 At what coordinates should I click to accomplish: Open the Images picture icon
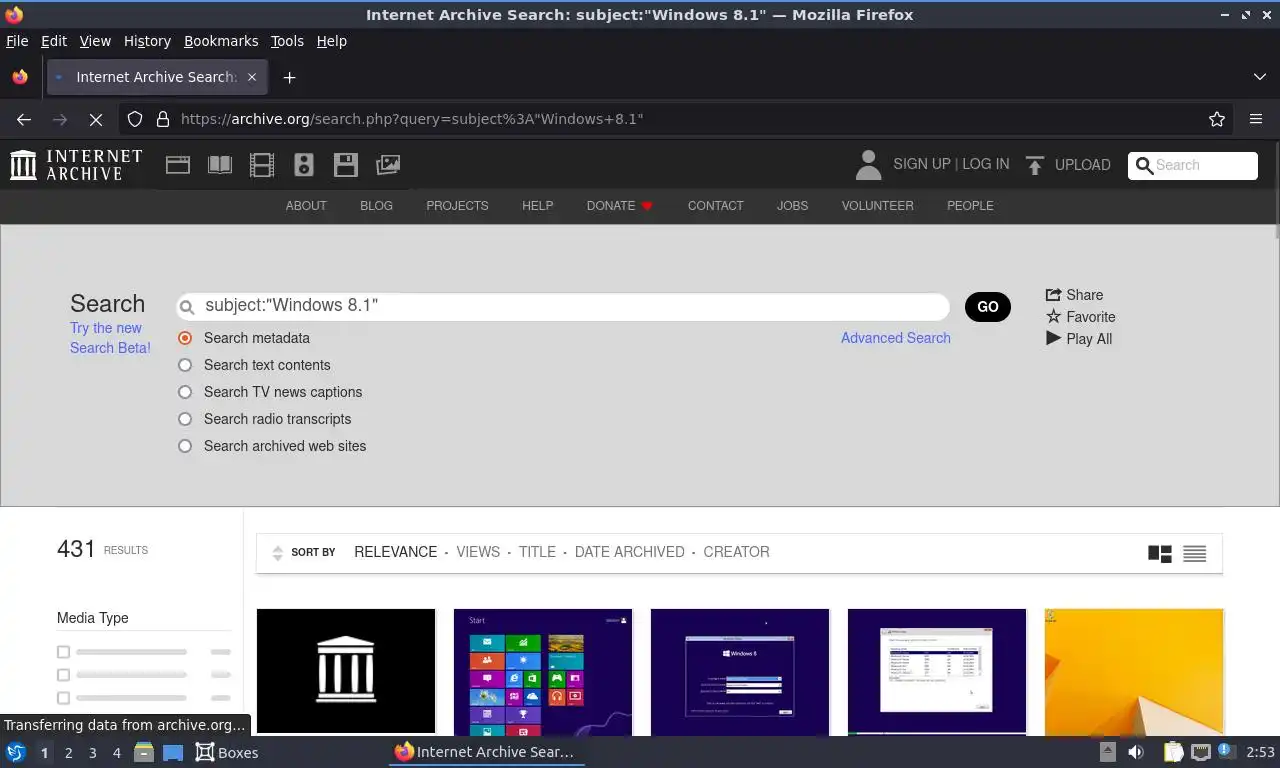click(x=388, y=165)
